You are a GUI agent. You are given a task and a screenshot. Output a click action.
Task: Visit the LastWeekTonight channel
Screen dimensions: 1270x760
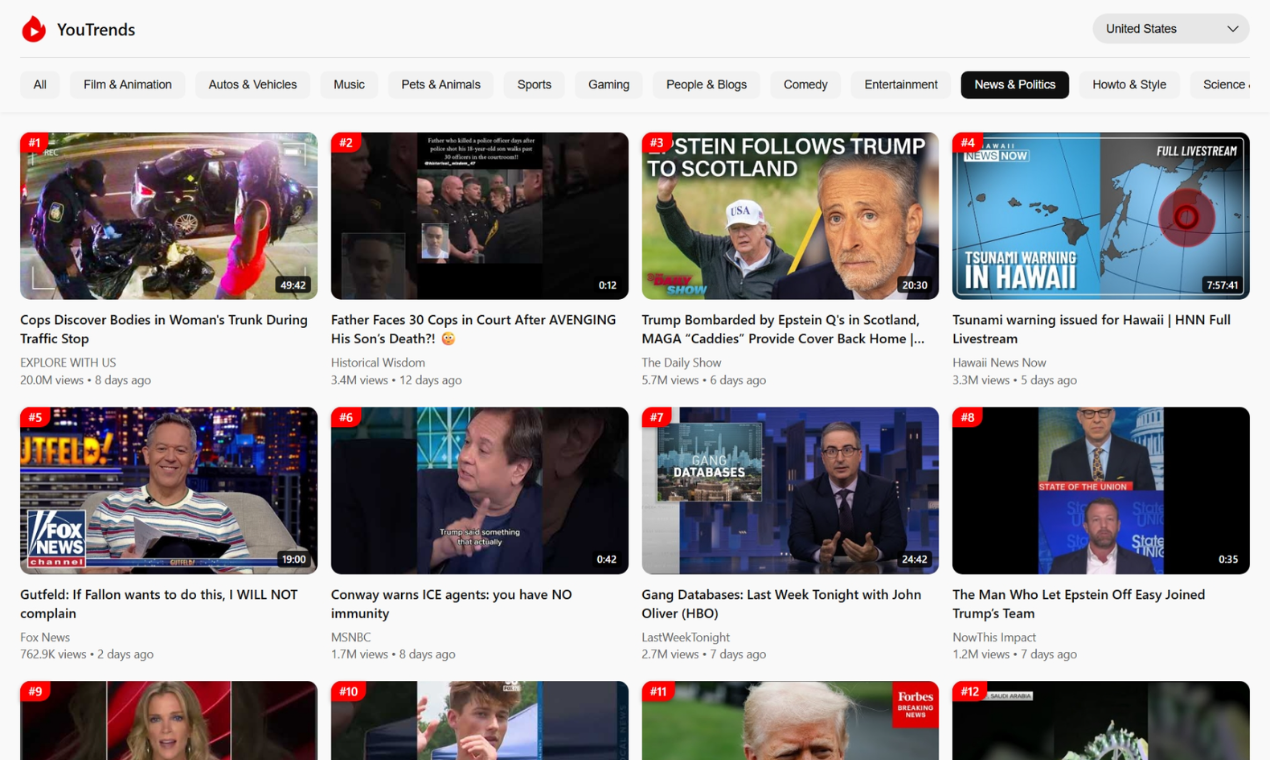coord(686,637)
